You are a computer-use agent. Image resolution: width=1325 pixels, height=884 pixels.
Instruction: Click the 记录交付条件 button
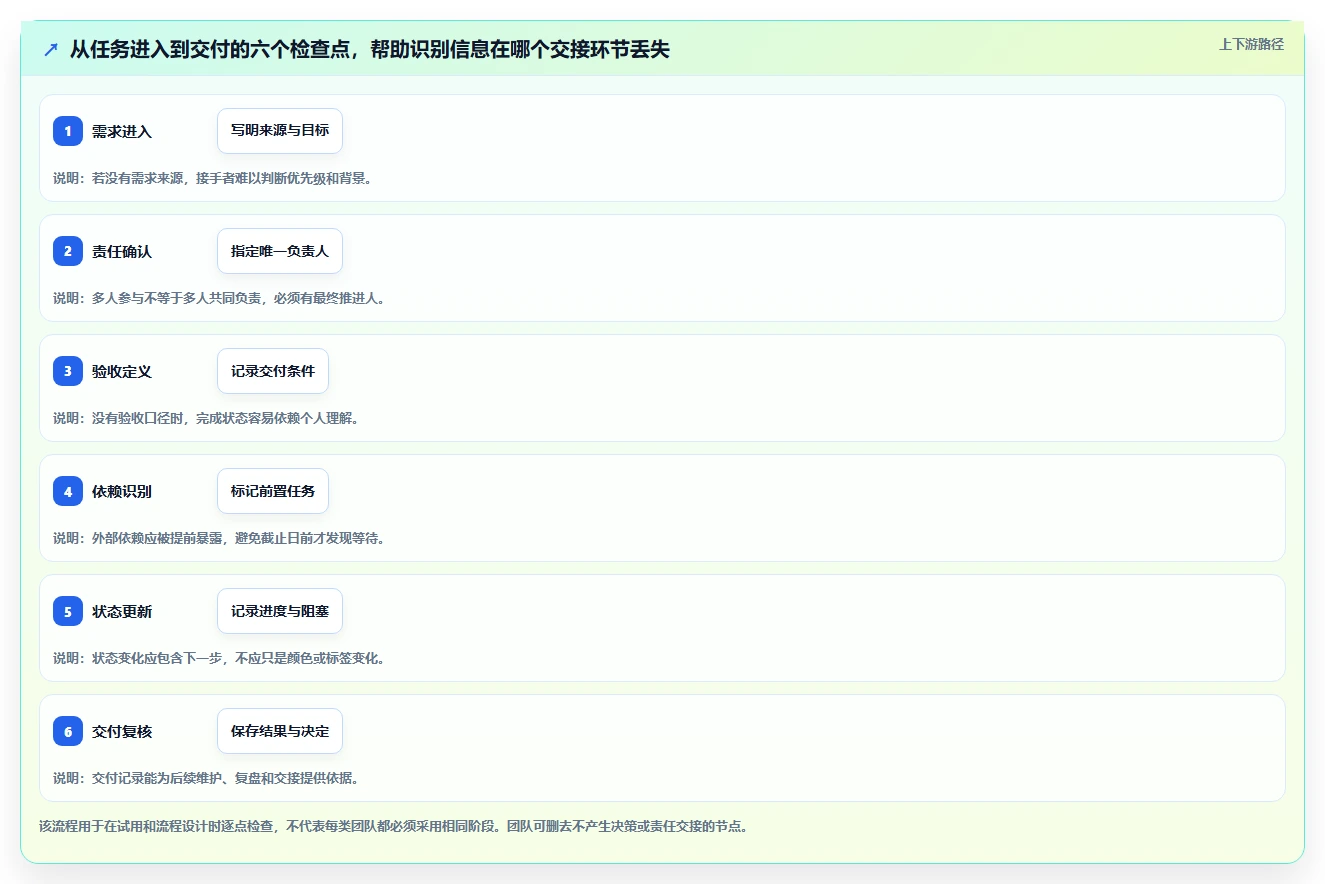coord(273,371)
